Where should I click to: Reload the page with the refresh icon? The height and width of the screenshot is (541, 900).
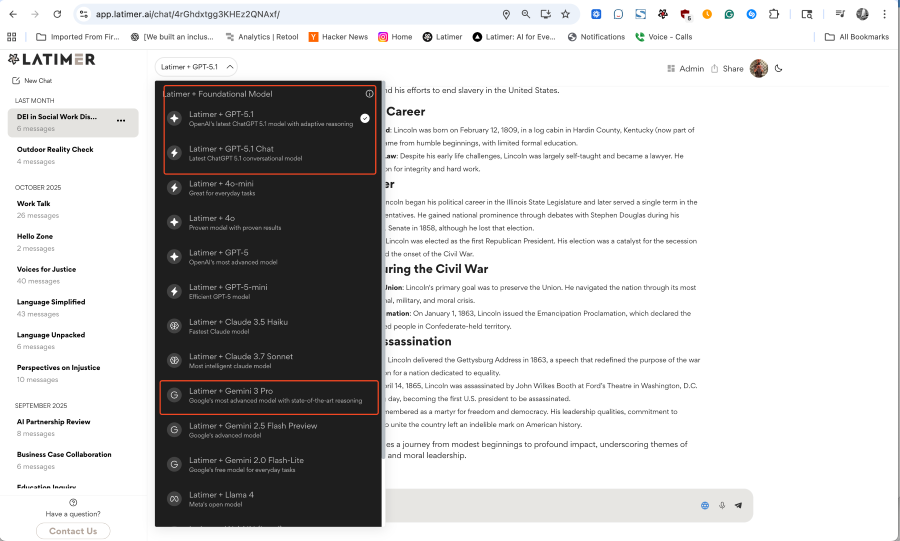point(57,14)
